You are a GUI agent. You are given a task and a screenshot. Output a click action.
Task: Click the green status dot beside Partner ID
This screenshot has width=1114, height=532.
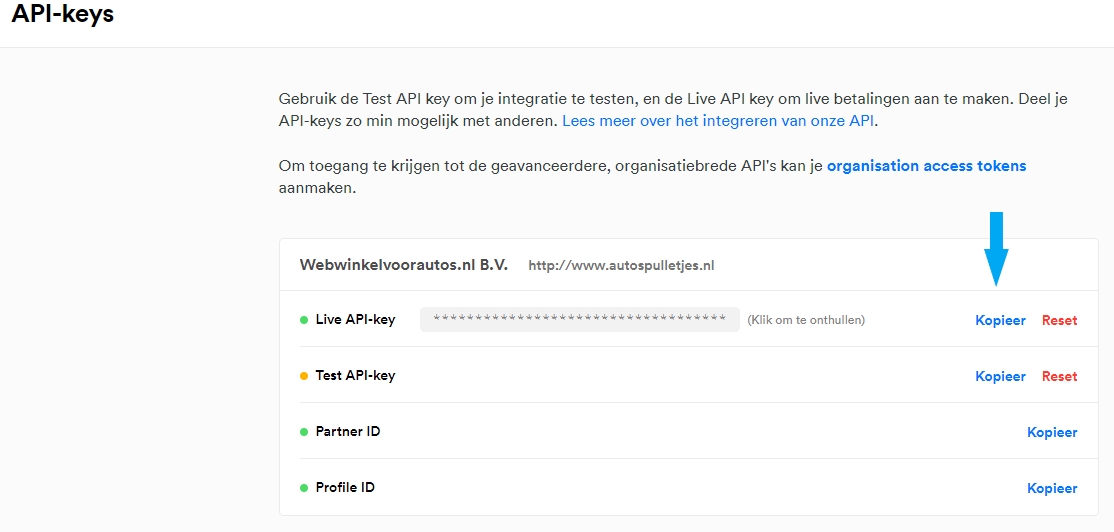(304, 432)
